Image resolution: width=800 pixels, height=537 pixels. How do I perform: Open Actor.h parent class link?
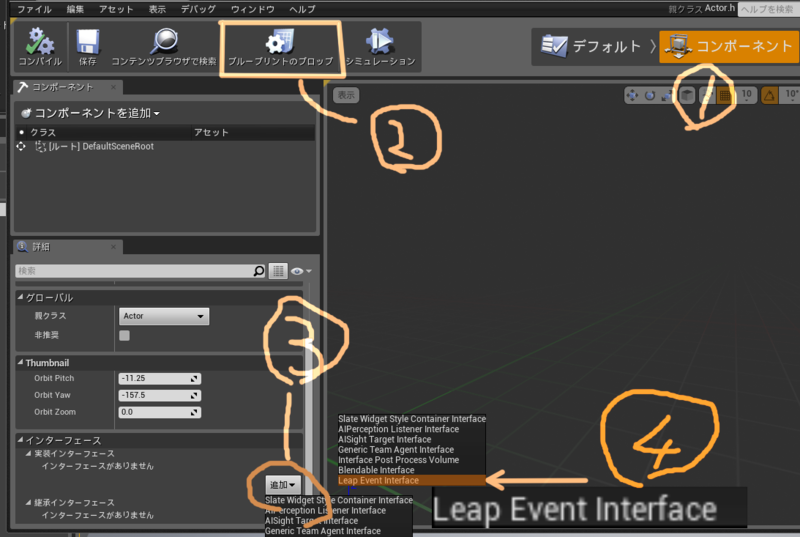point(720,8)
